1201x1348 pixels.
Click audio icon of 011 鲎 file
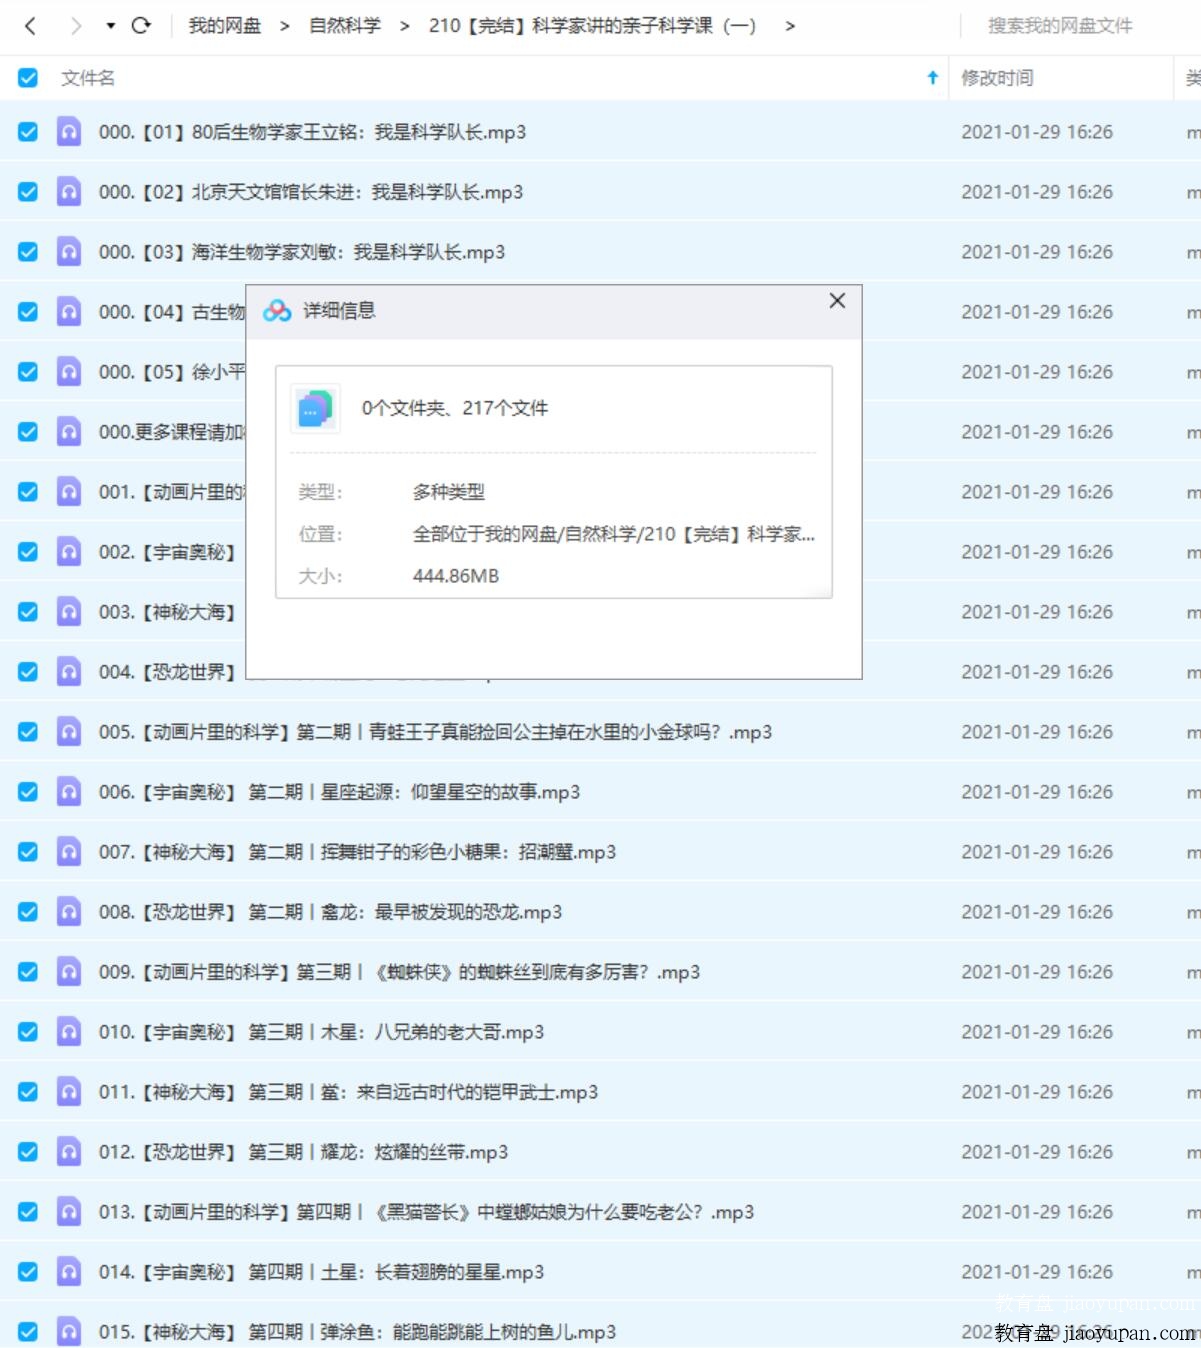coord(69,1092)
